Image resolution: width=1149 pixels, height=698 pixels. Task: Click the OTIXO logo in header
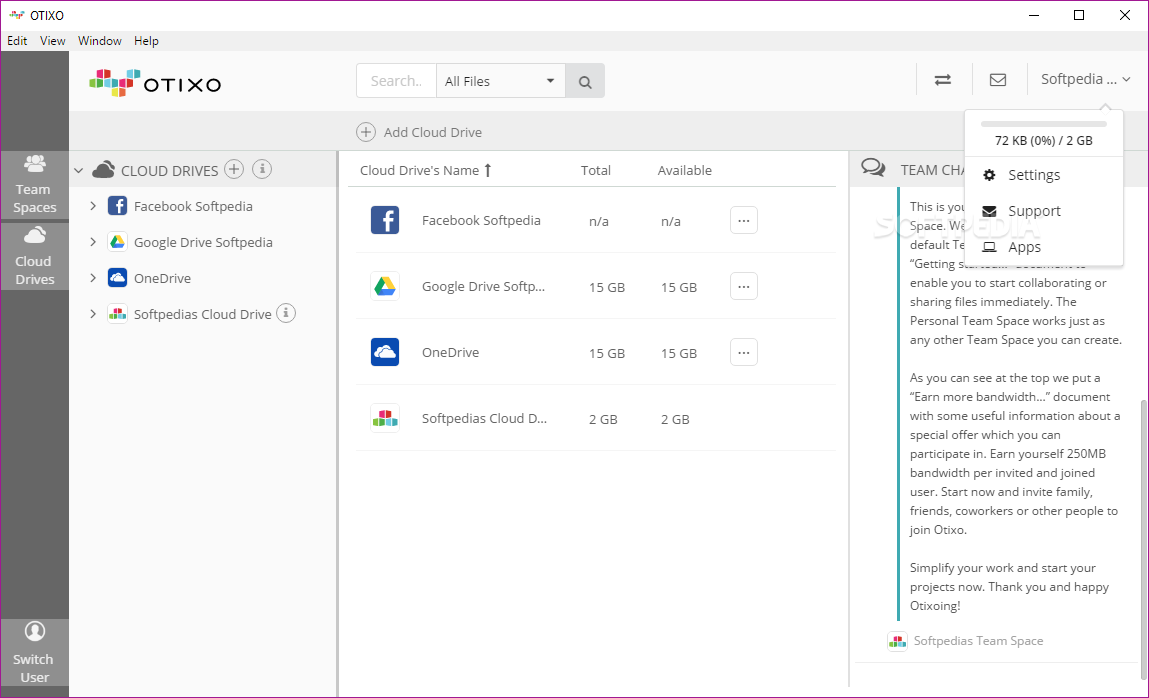pos(155,83)
